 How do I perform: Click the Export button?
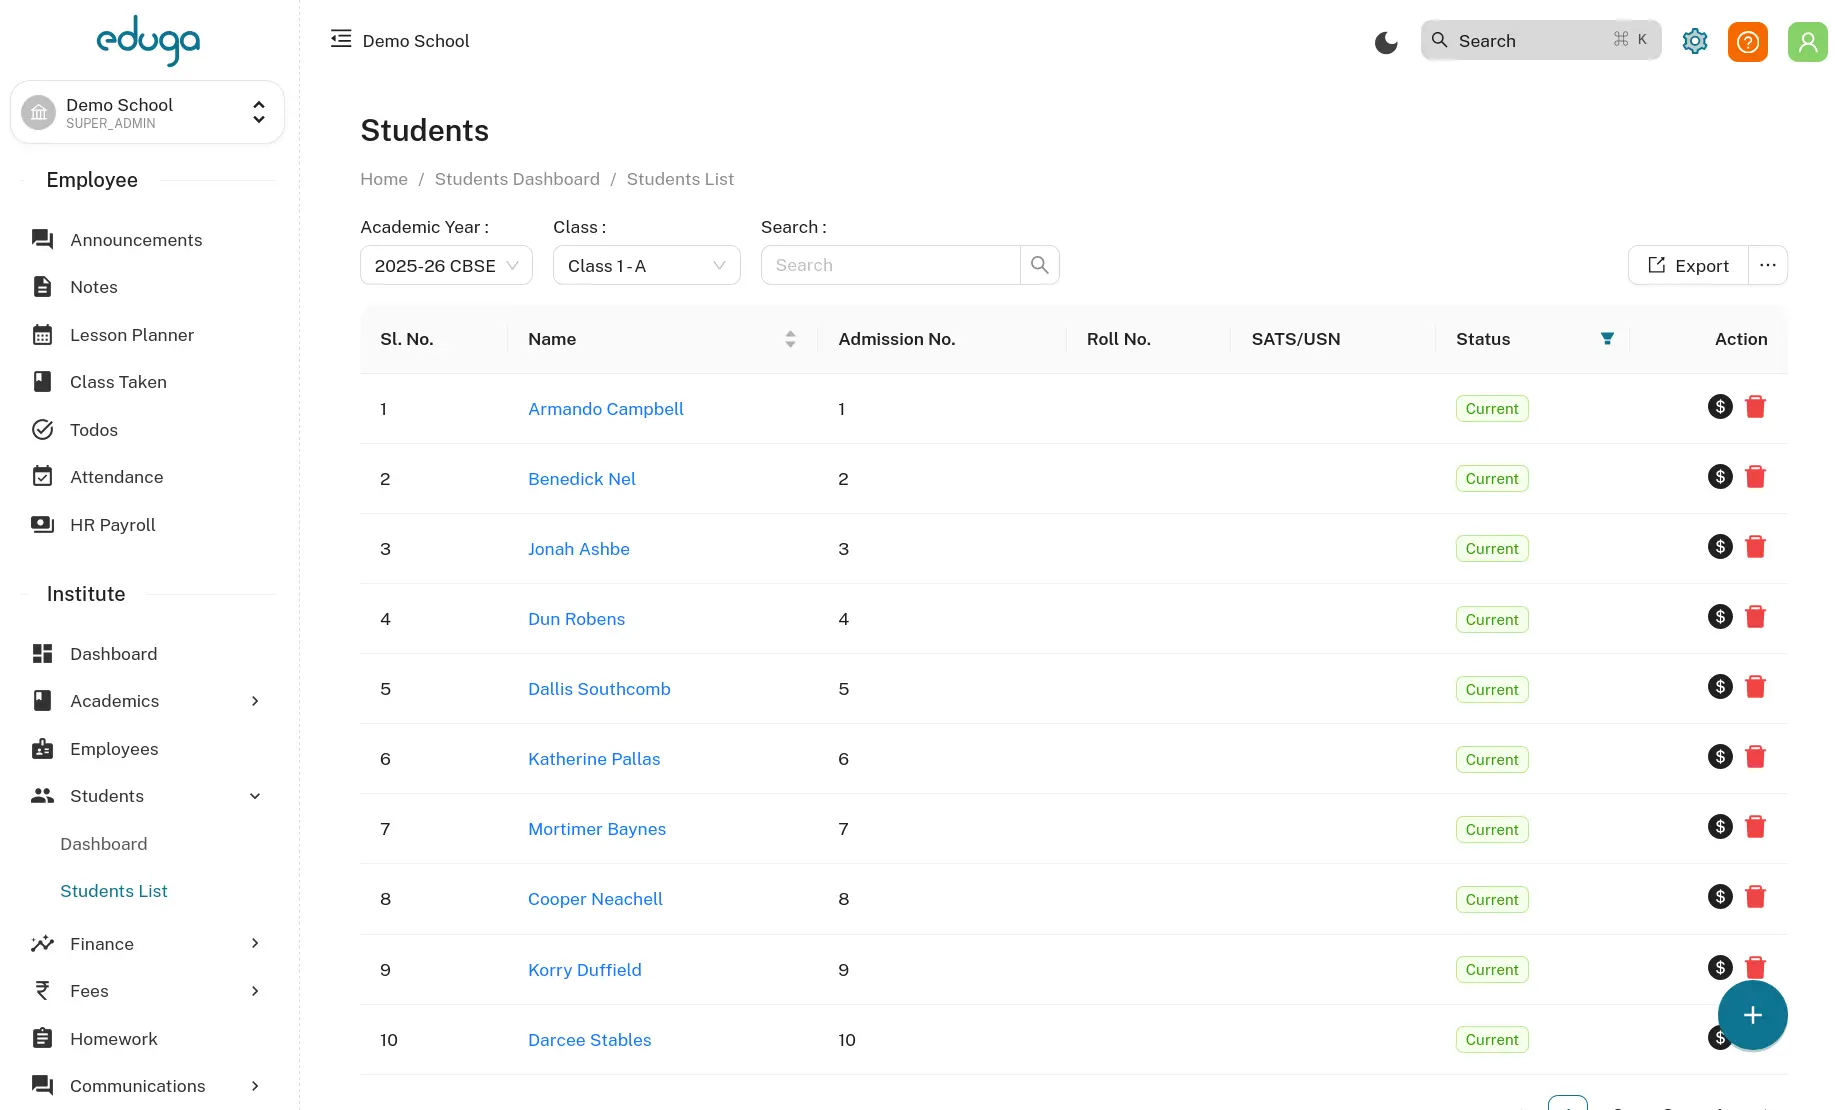pyautogui.click(x=1688, y=266)
